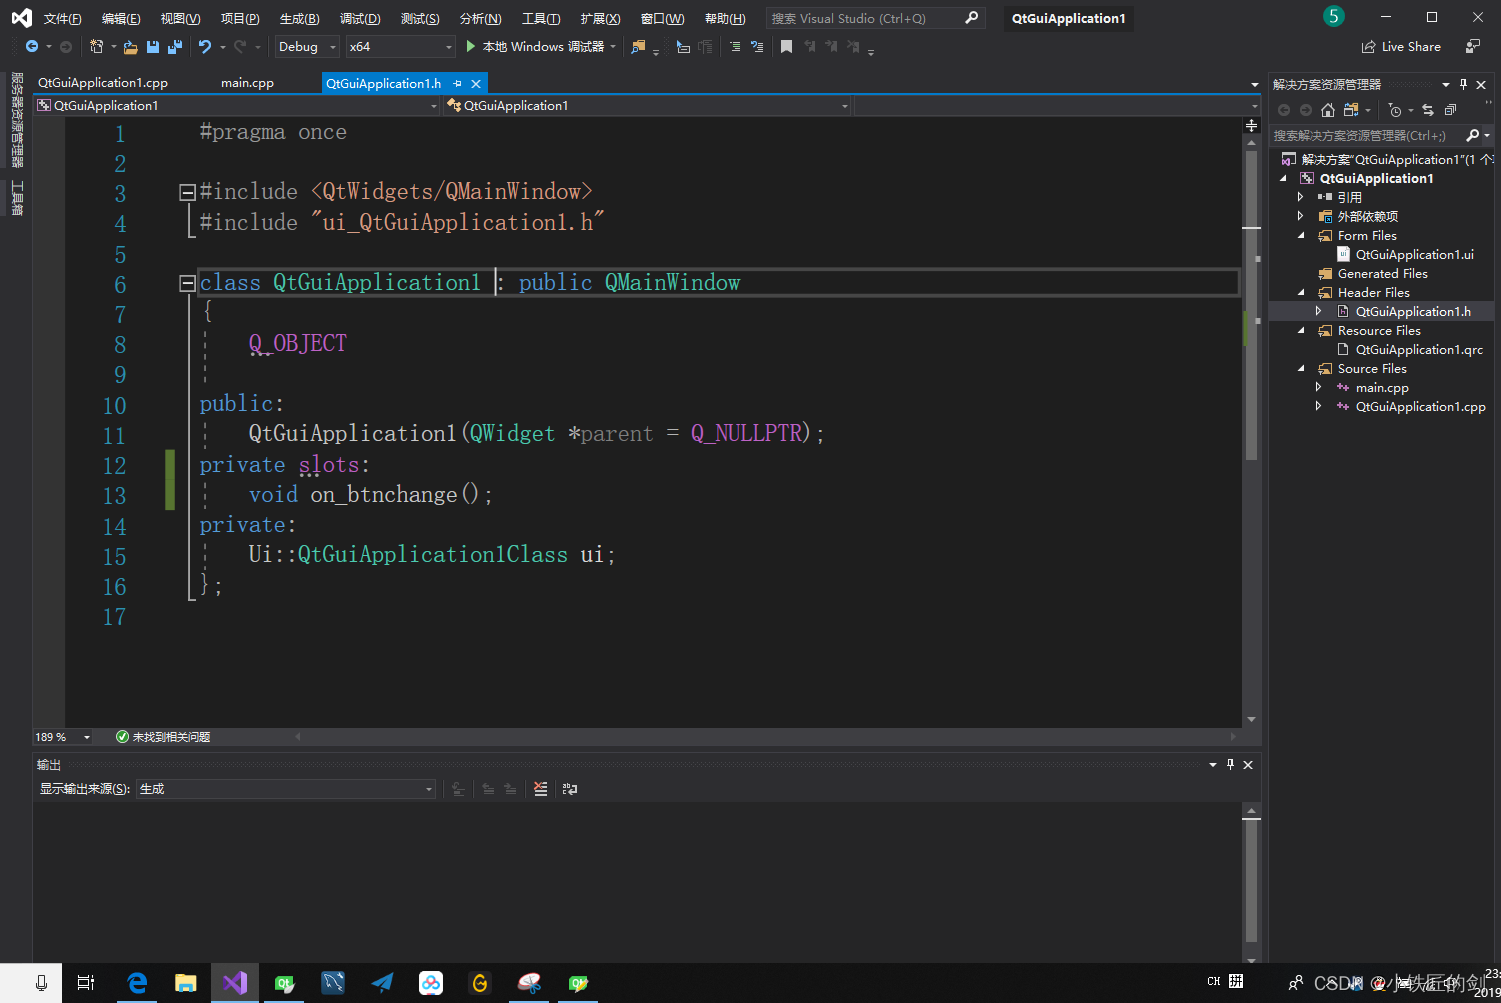This screenshot has width=1501, height=1003.
Task: Switch to the main.cpp tab
Action: (x=246, y=82)
